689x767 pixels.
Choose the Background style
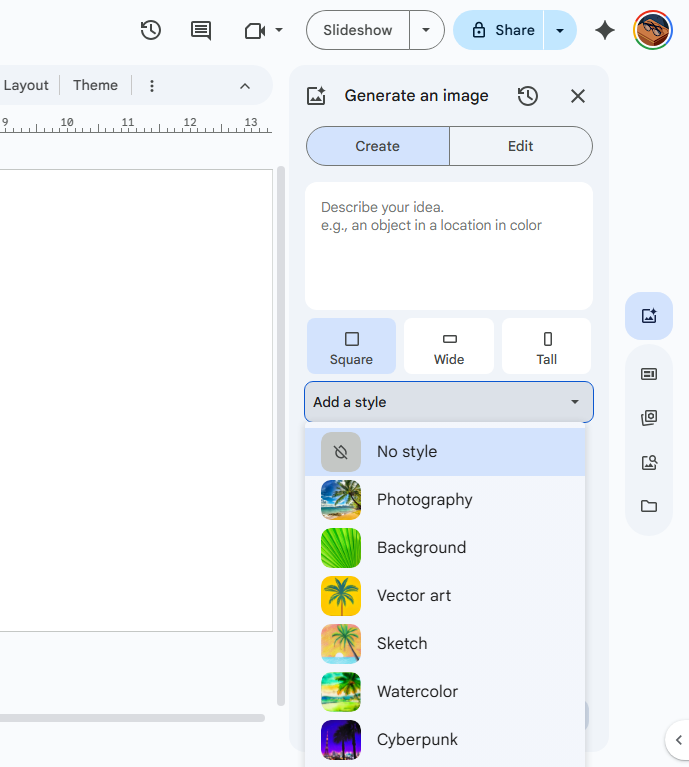pos(445,547)
